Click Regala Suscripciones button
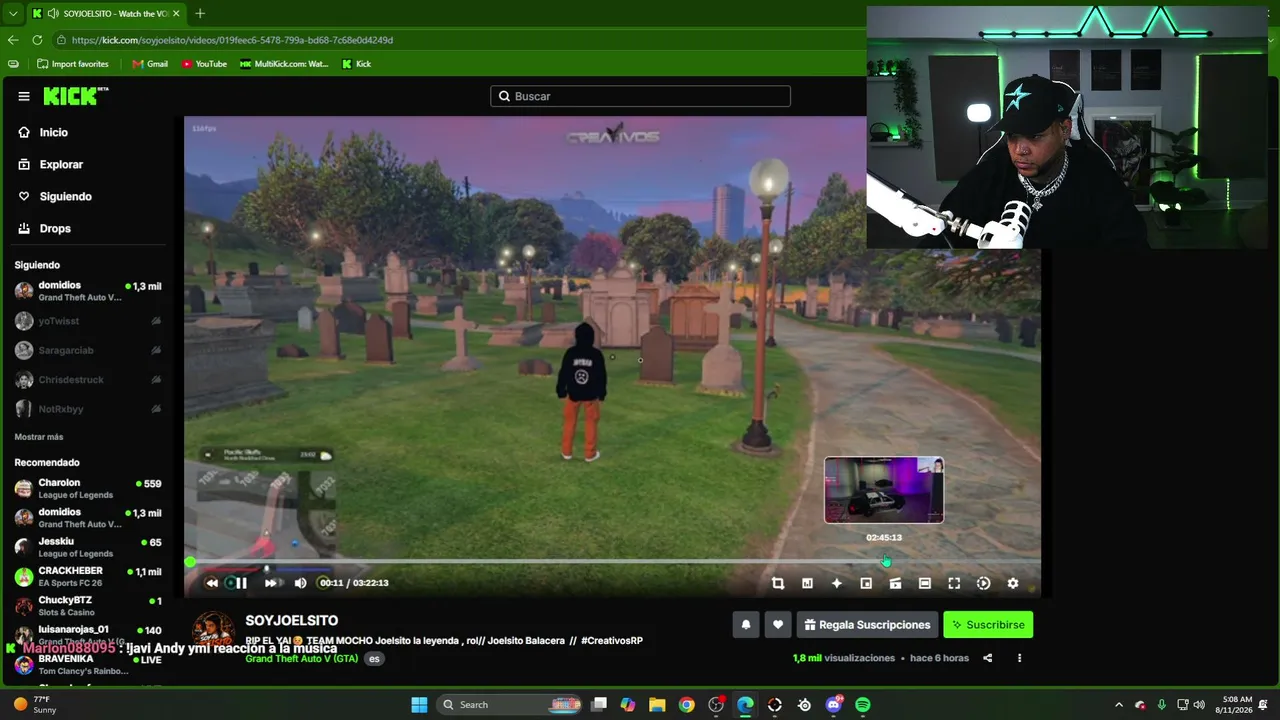Screen dimensions: 1280x720 click(x=867, y=625)
